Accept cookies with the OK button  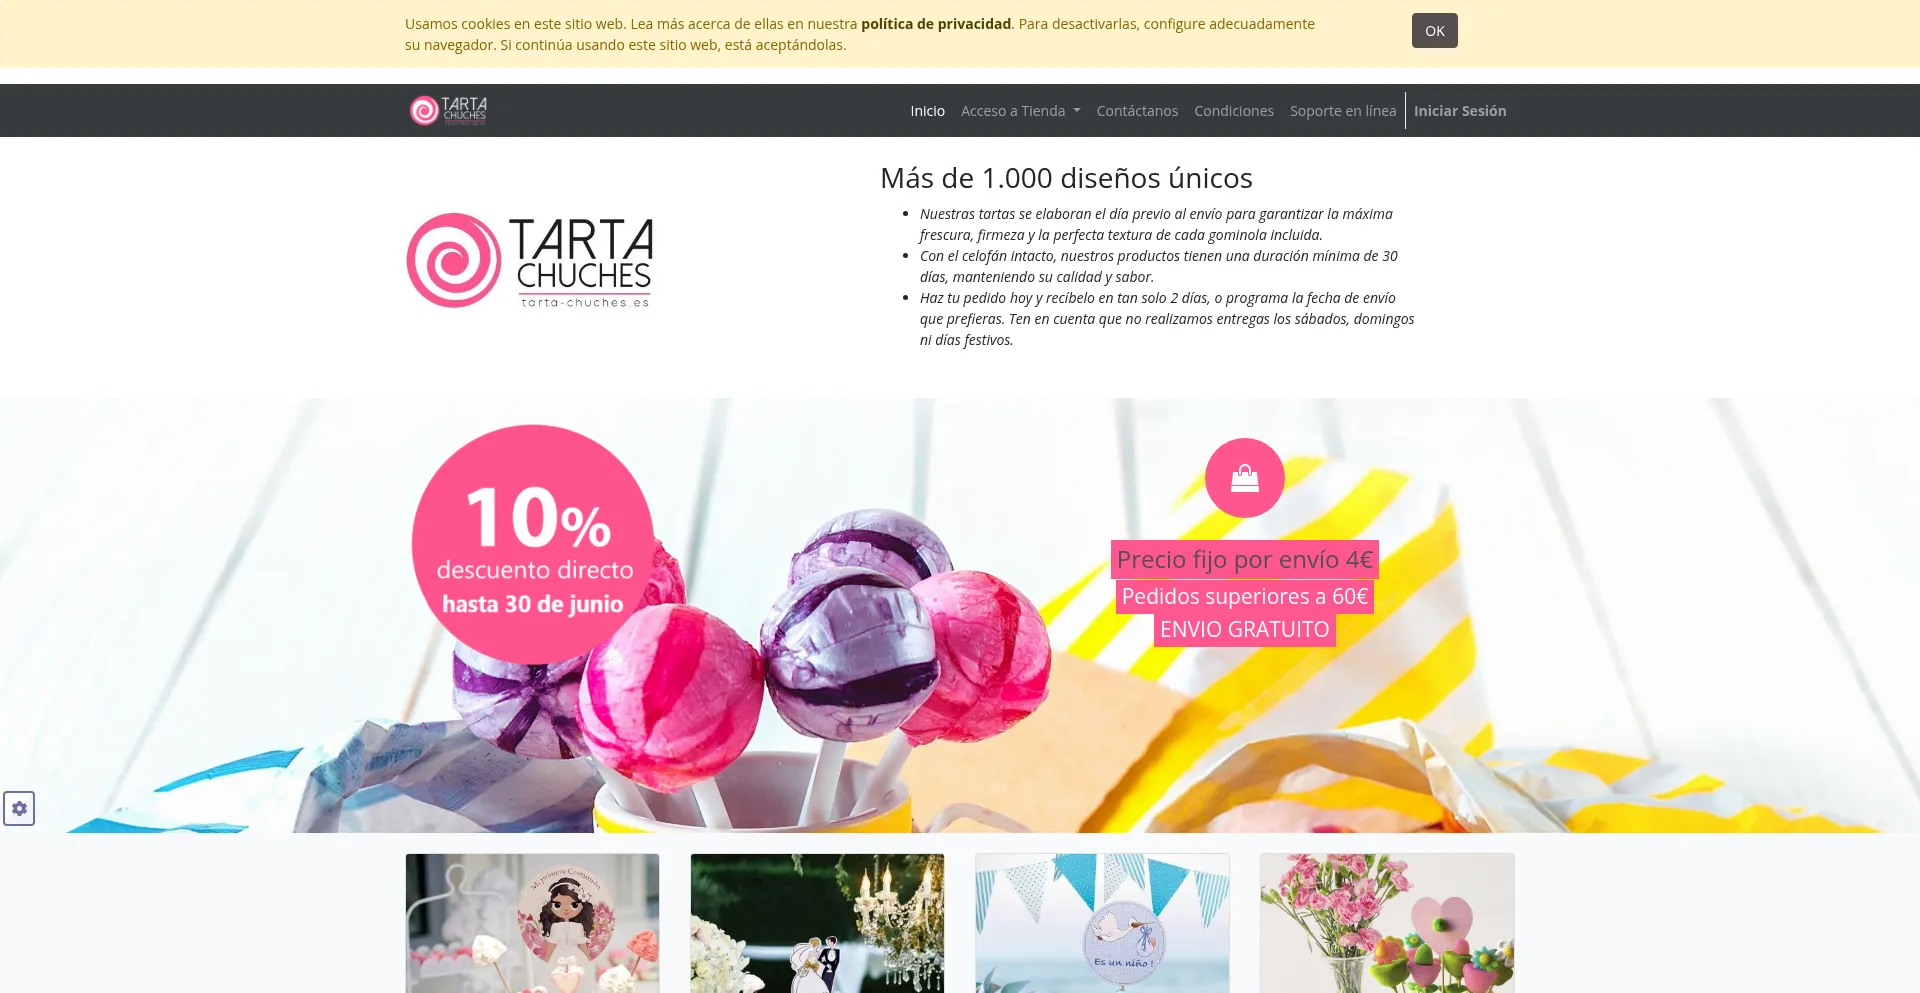pos(1434,31)
